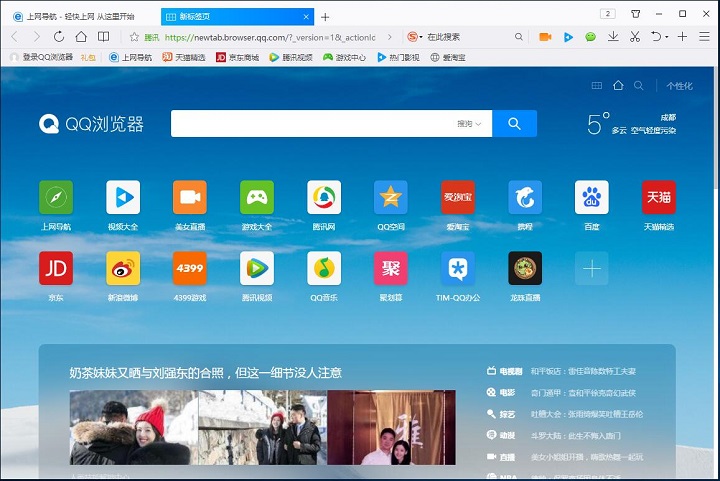Open the scissors screenshot tool

(x=635, y=37)
